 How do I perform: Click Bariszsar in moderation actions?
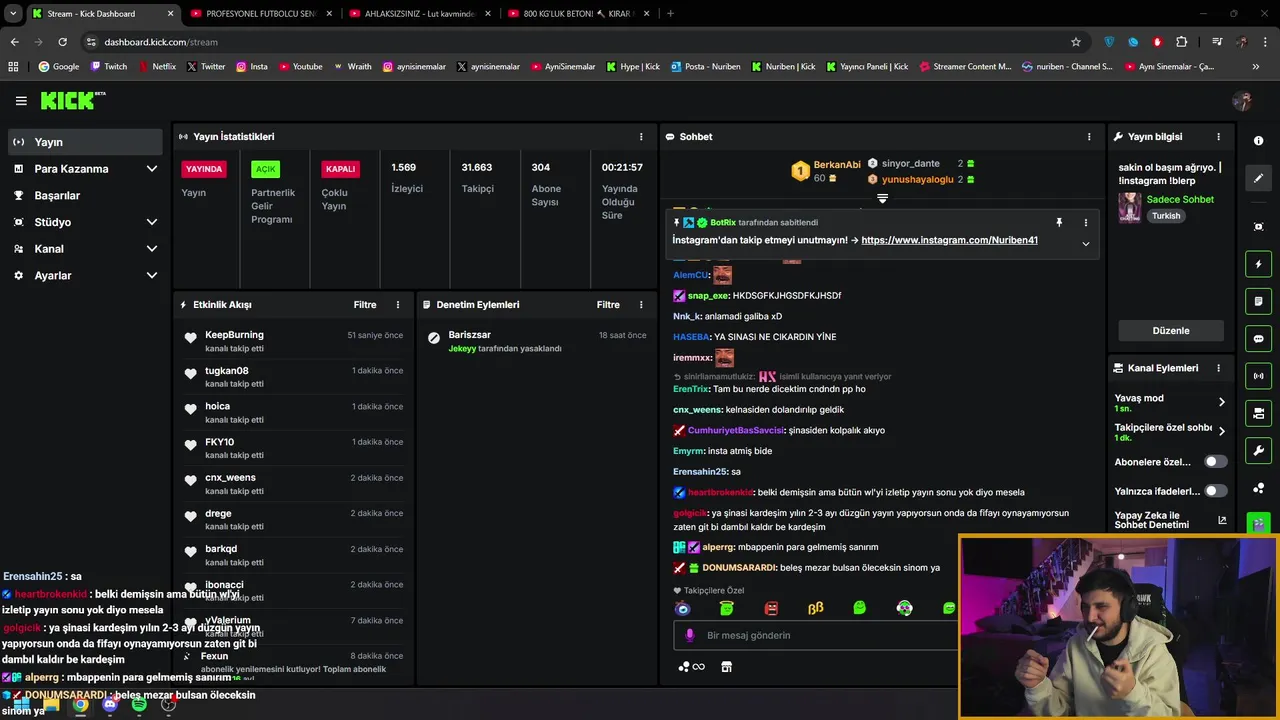pos(470,335)
